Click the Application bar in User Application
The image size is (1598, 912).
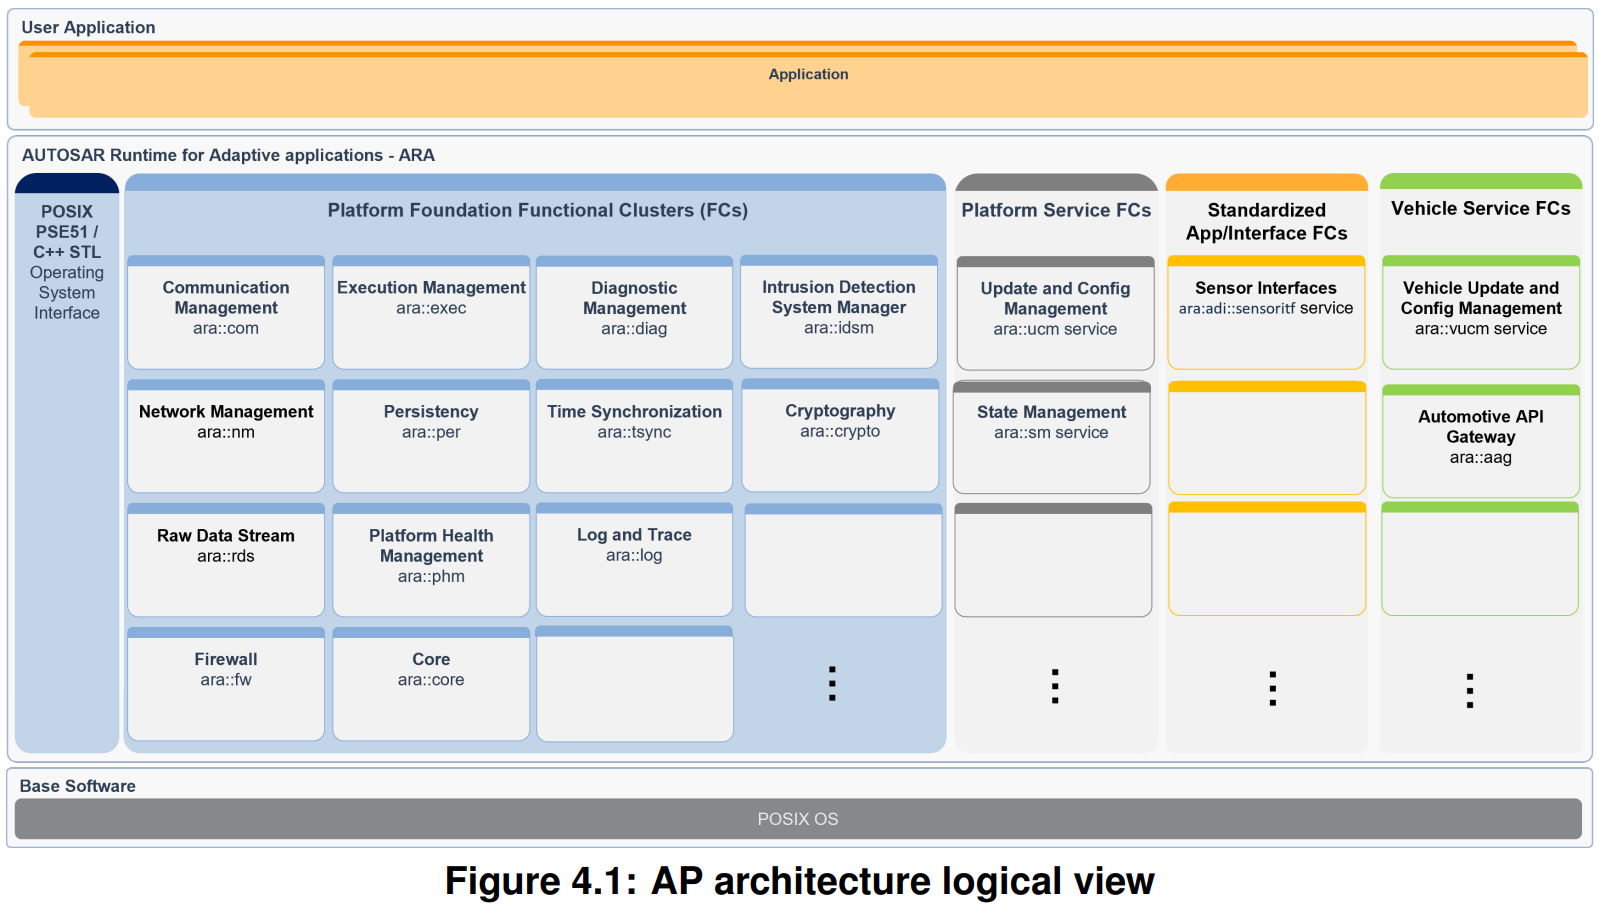click(808, 84)
